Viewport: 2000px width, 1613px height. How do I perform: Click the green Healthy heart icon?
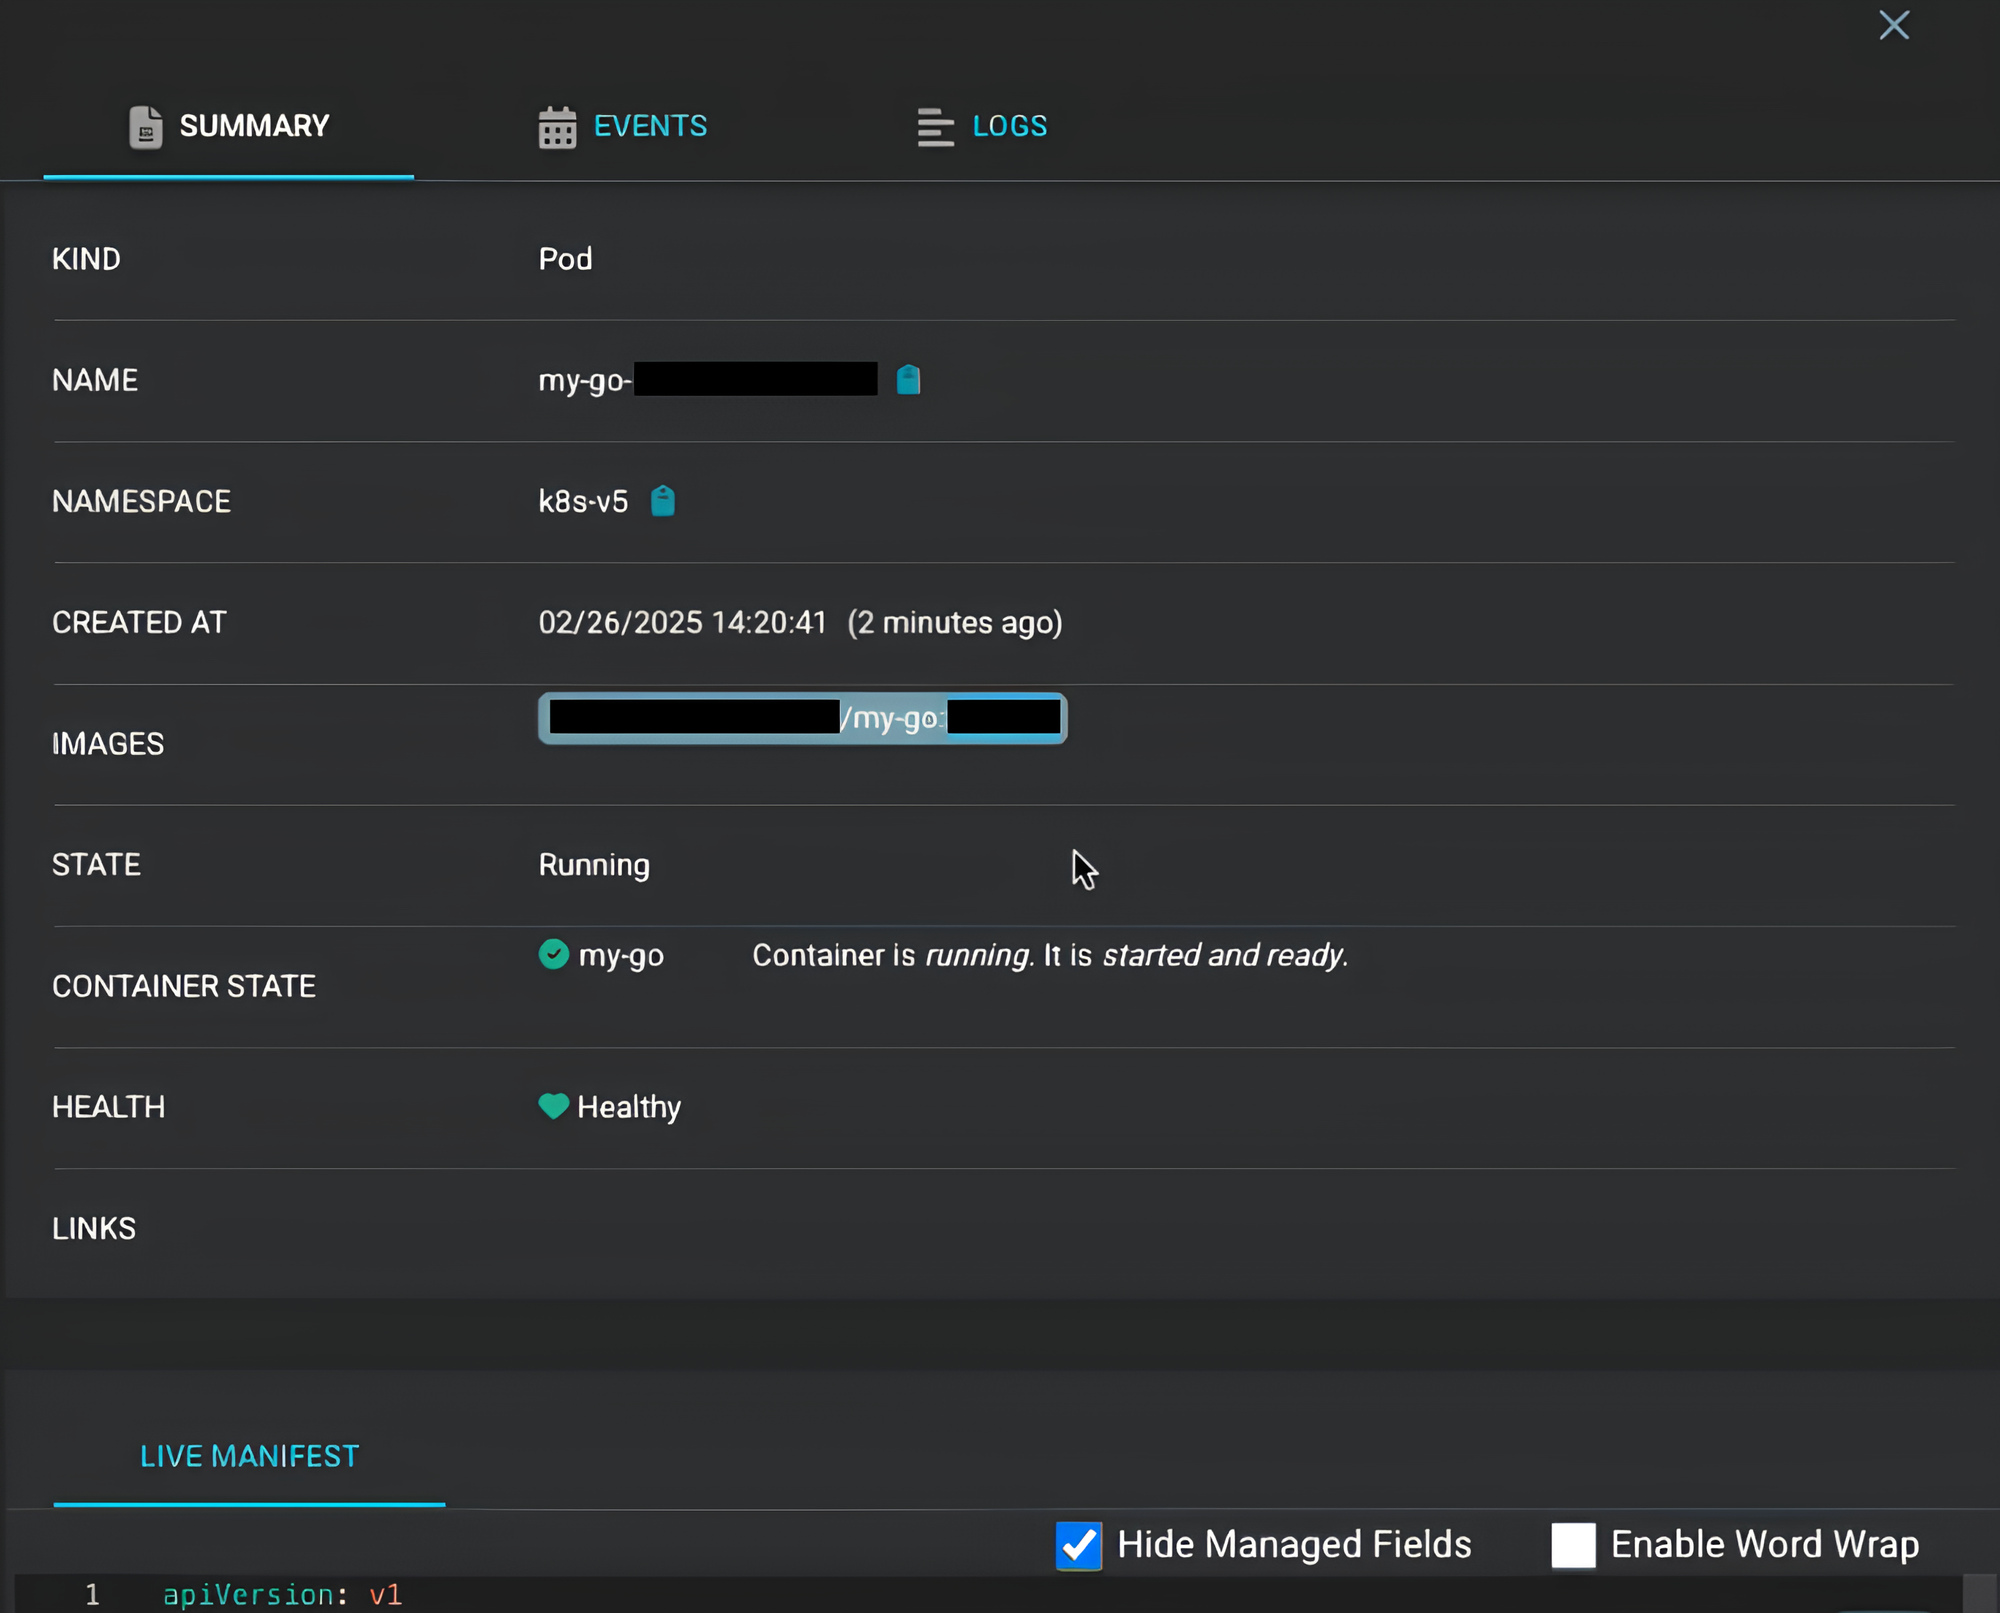pyautogui.click(x=553, y=1106)
